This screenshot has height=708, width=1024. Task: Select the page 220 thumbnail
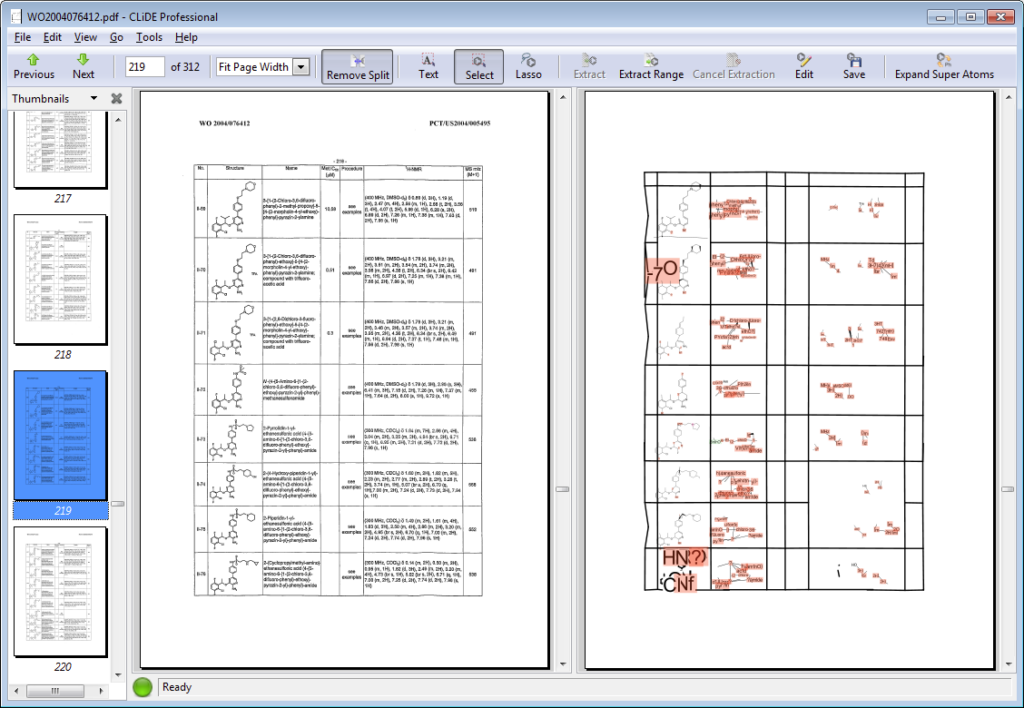(x=60, y=591)
